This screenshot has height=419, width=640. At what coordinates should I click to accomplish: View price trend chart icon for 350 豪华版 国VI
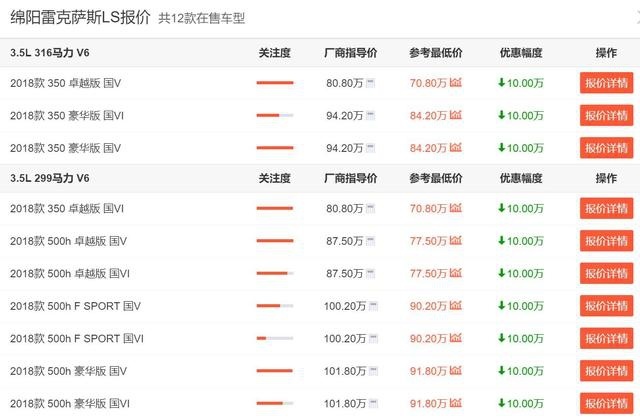(x=456, y=115)
